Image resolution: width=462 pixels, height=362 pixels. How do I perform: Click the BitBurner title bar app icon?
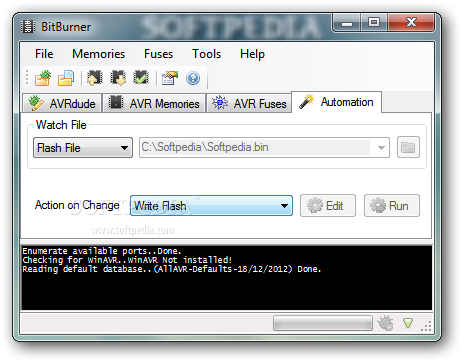coord(28,27)
